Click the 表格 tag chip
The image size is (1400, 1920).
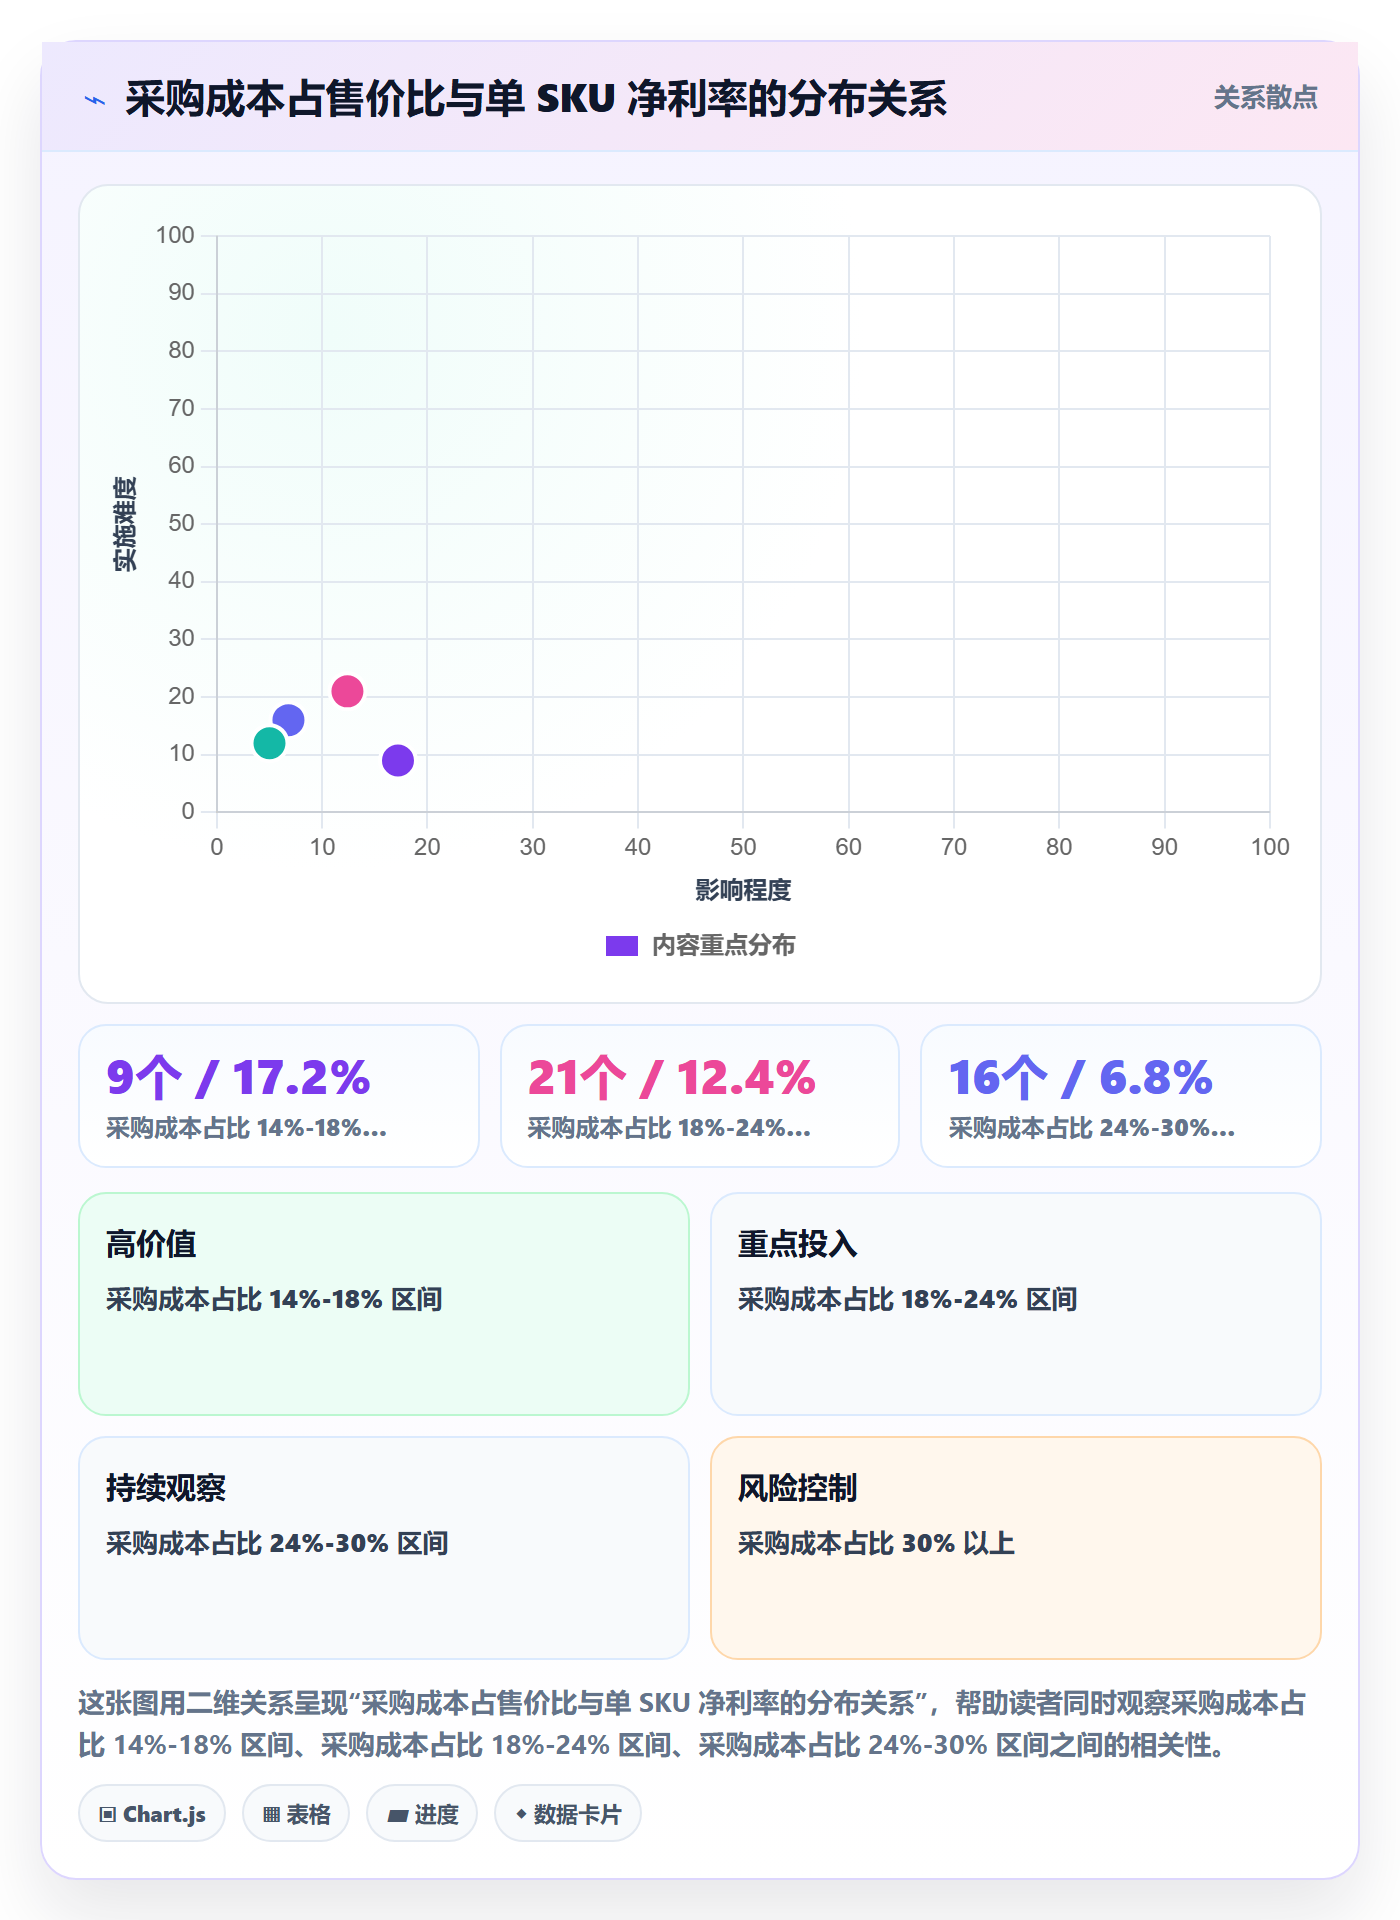pyautogui.click(x=296, y=1814)
